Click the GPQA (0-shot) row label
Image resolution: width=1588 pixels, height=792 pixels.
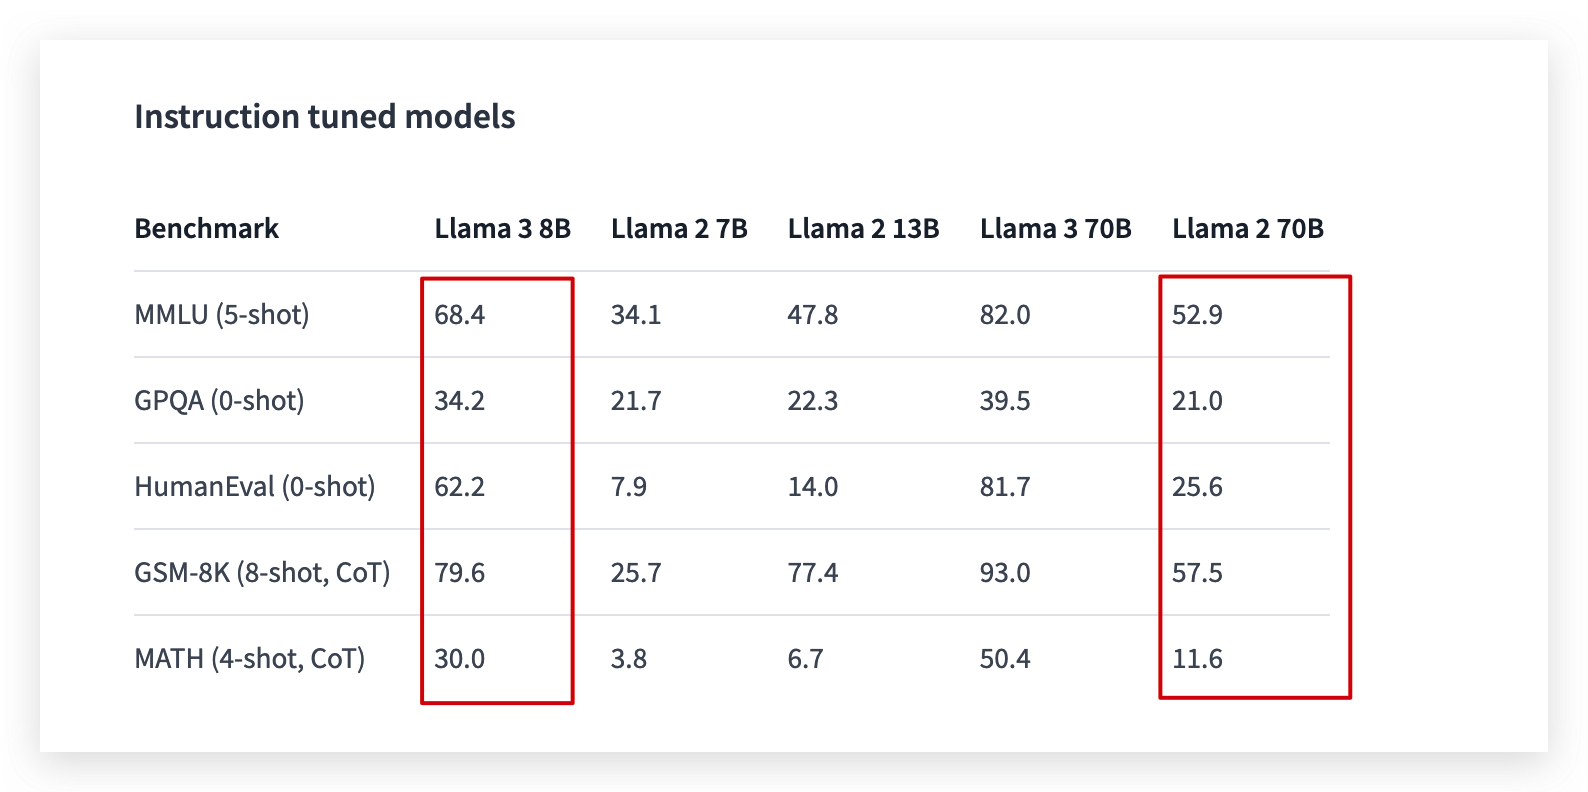pyautogui.click(x=219, y=401)
